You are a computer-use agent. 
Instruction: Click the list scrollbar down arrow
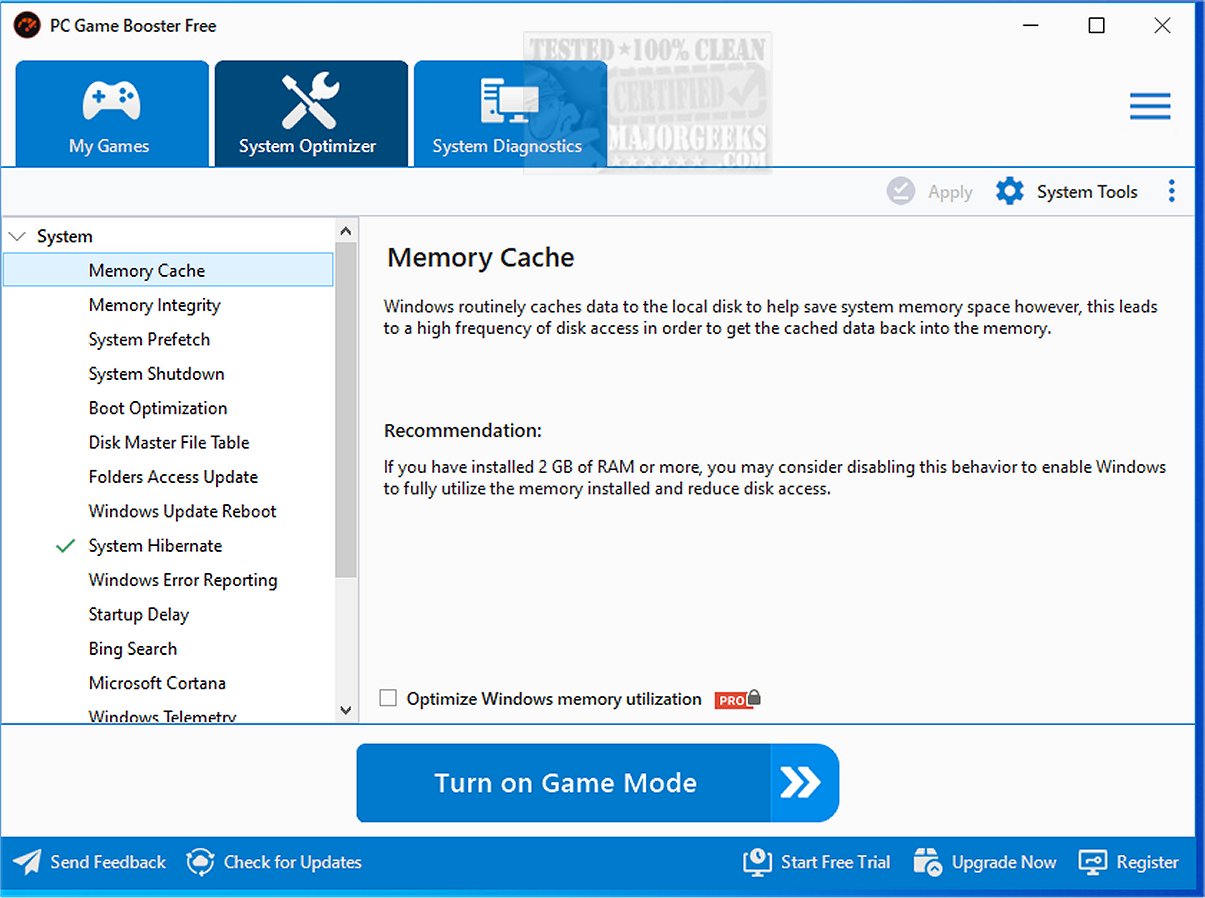[346, 710]
